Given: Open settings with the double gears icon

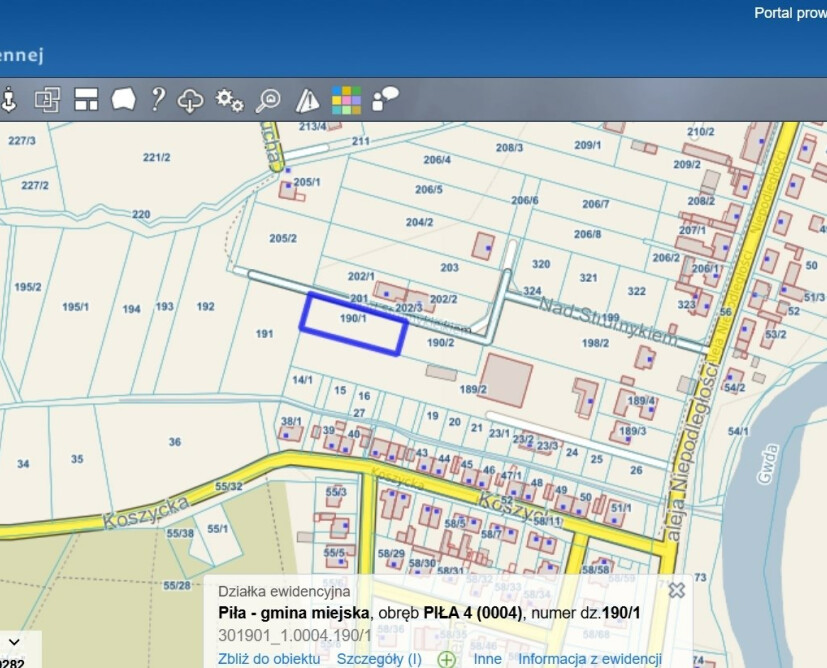Looking at the screenshot, I should tap(230, 100).
